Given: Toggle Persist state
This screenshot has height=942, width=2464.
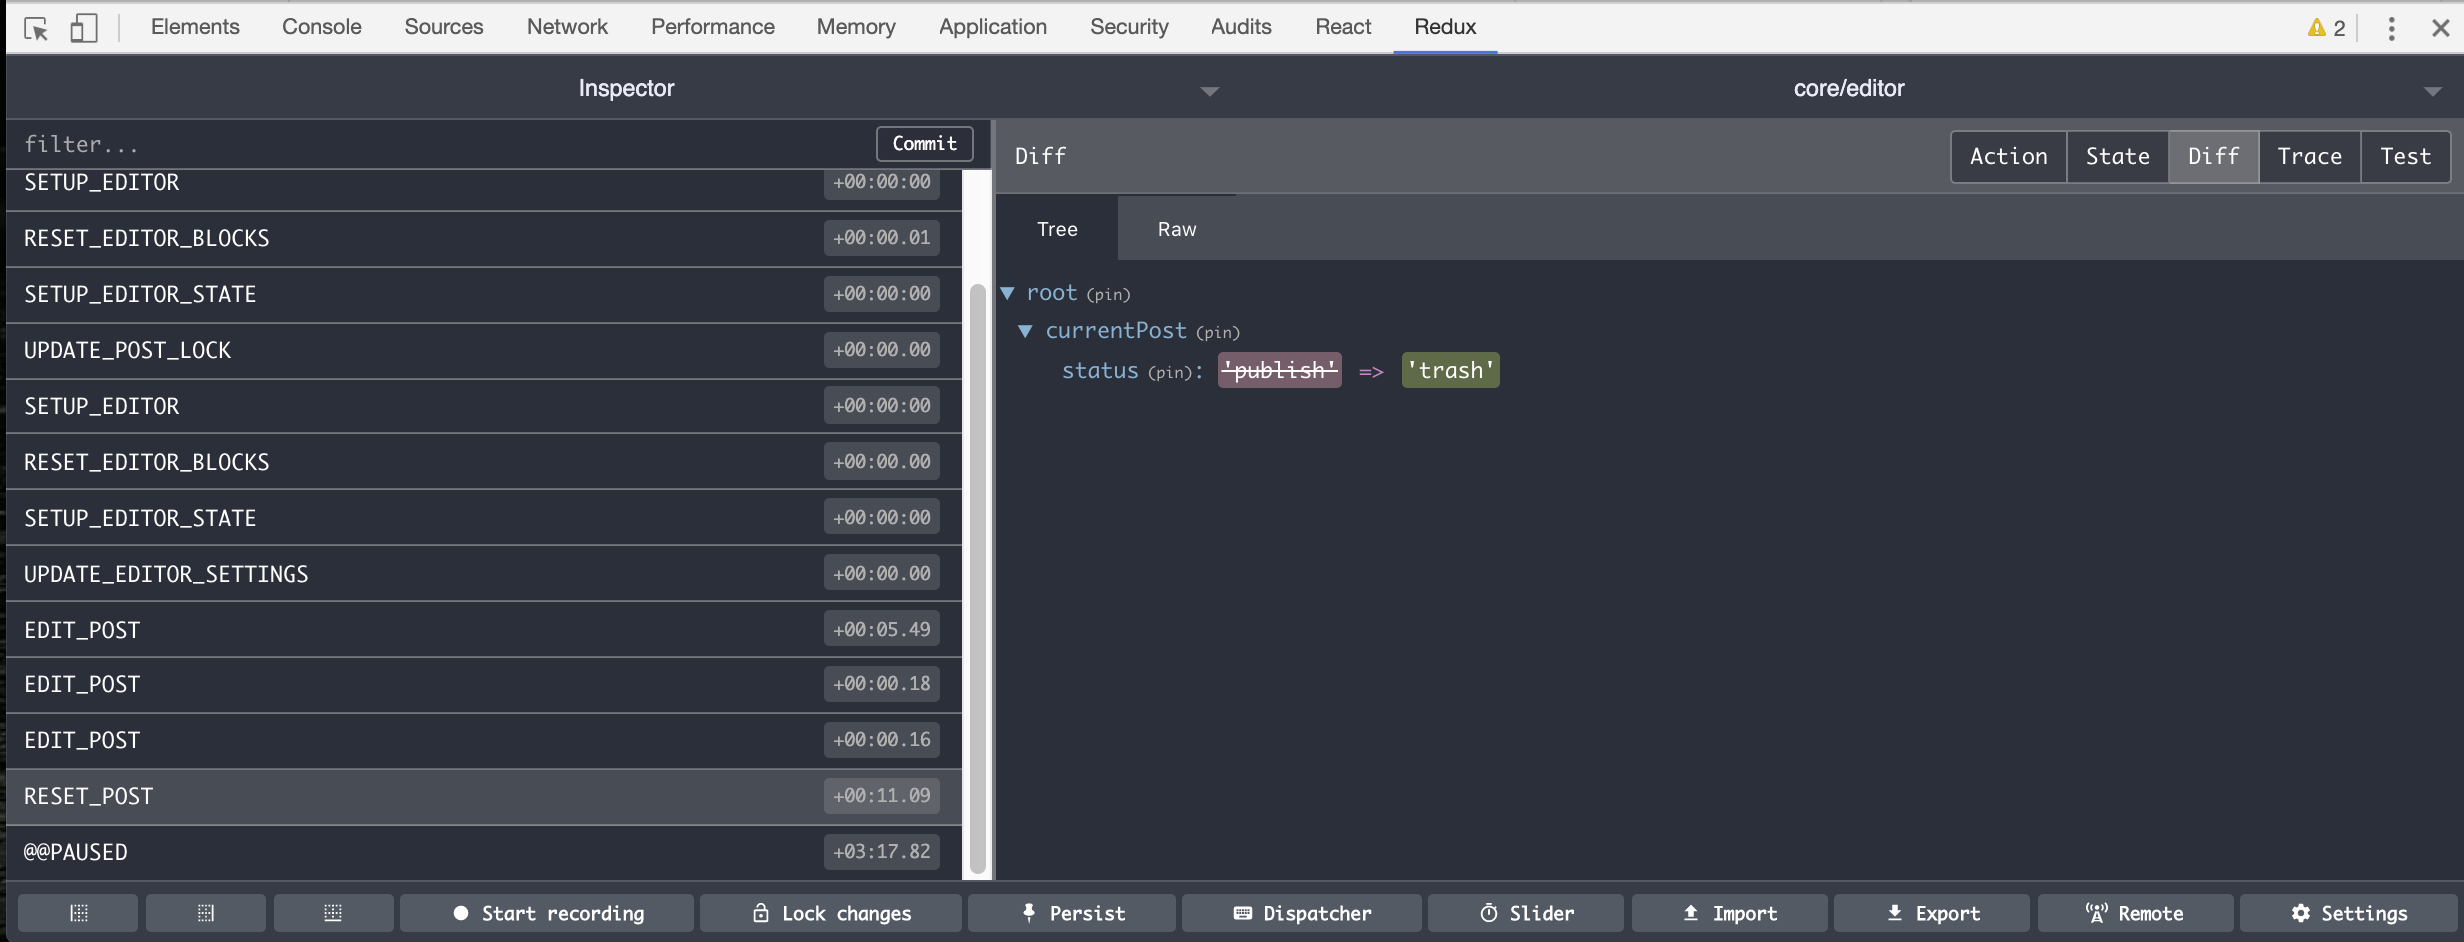Looking at the screenshot, I should click(1072, 913).
